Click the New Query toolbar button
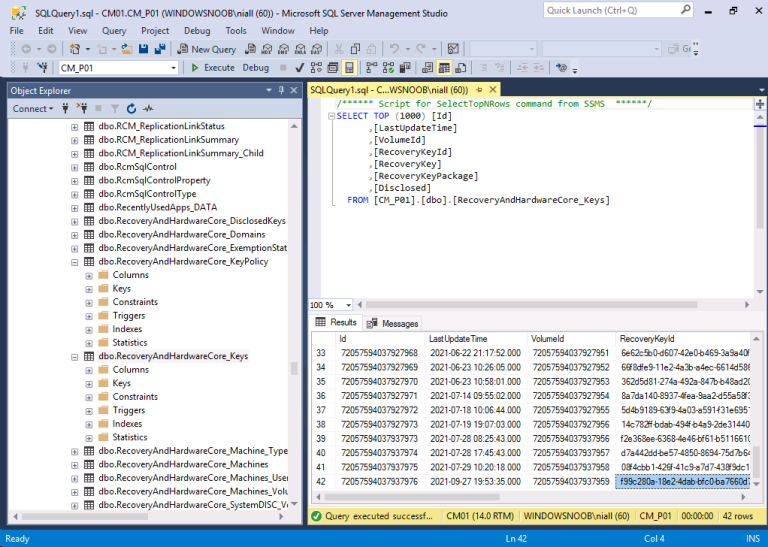This screenshot has width=768, height=547. [208, 49]
